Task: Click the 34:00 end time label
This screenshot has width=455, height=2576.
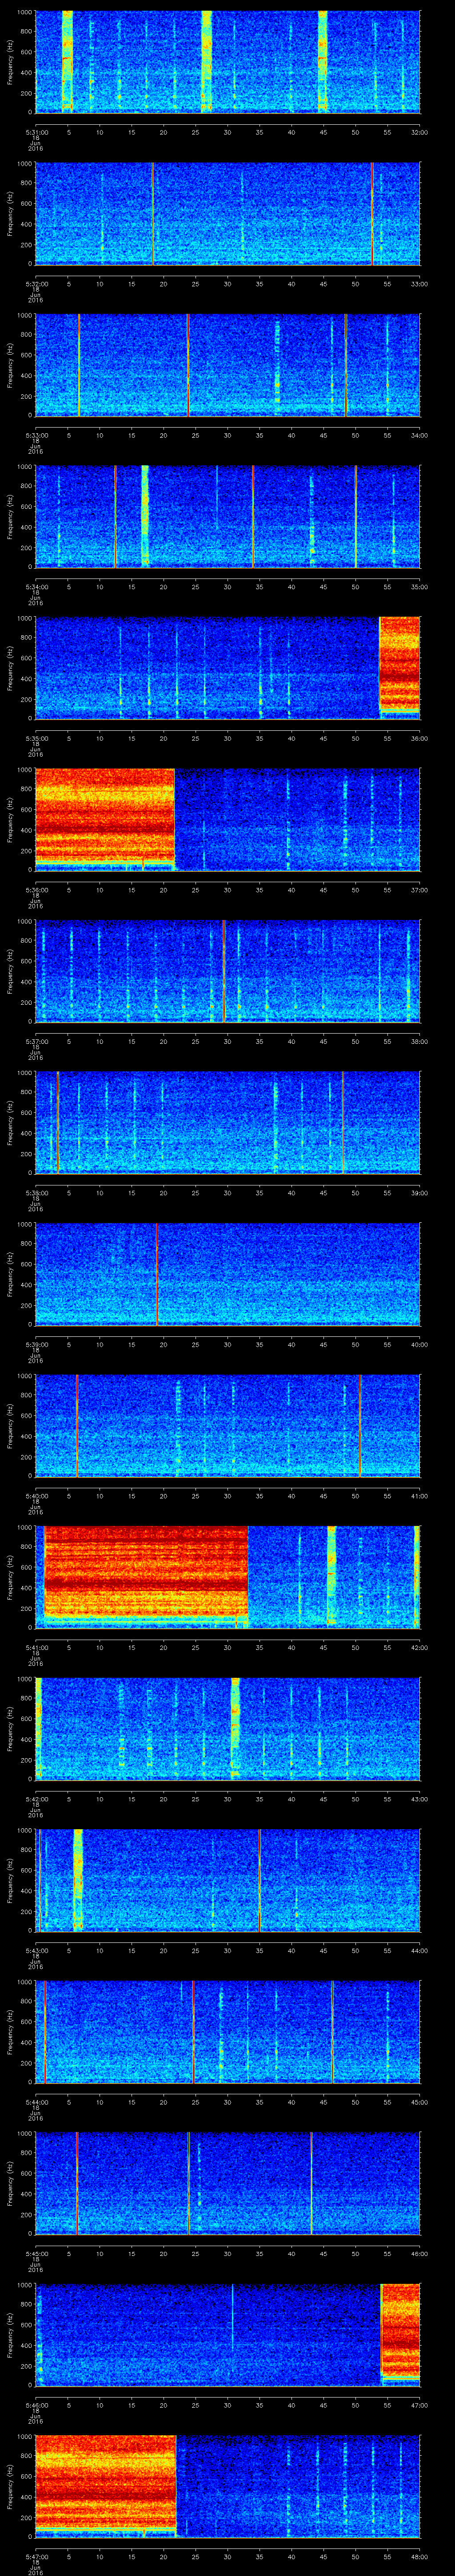Action: pyautogui.click(x=419, y=435)
